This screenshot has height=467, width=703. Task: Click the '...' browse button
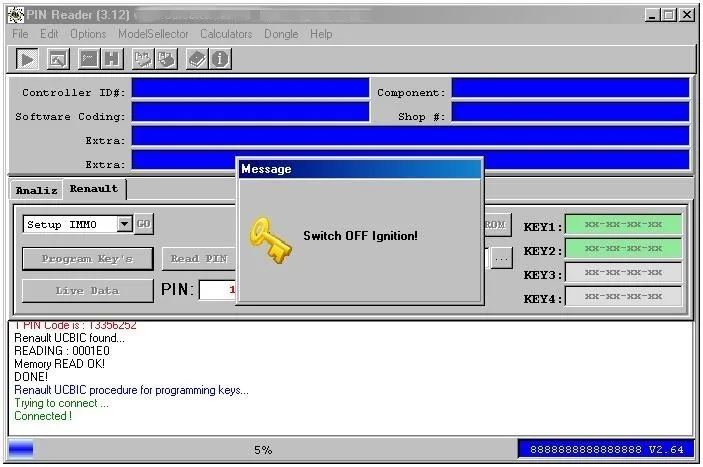501,259
